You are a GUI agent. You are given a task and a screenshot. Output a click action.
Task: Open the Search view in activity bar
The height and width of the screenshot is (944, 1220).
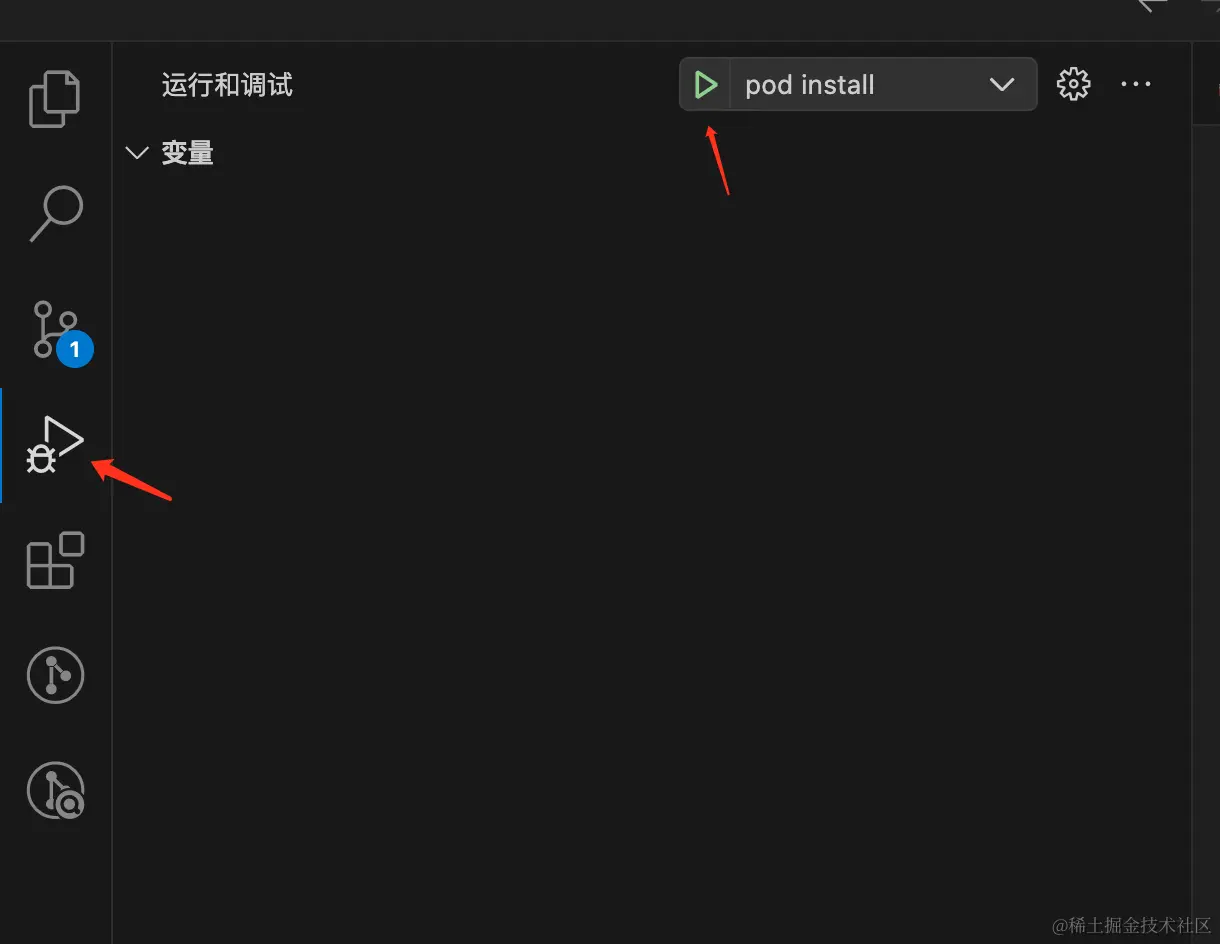(x=55, y=213)
